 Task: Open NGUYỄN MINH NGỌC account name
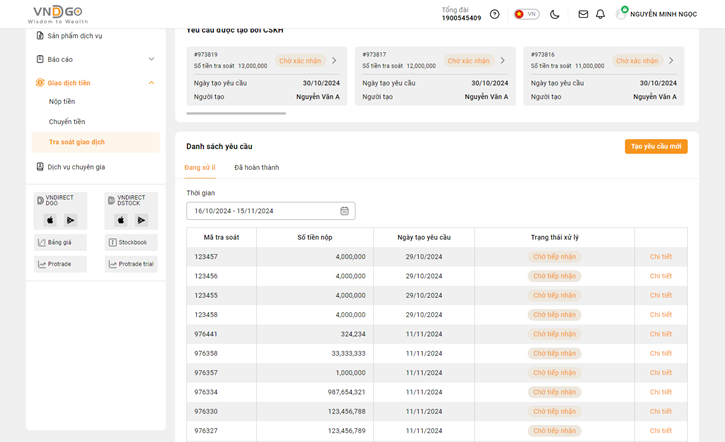tap(663, 14)
